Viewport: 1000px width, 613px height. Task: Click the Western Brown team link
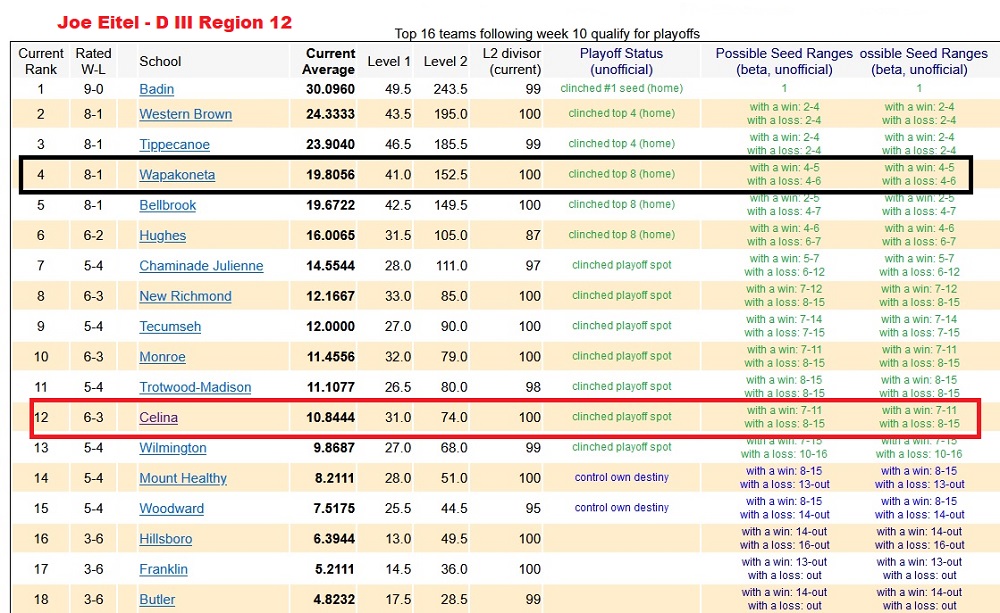pyautogui.click(x=185, y=114)
